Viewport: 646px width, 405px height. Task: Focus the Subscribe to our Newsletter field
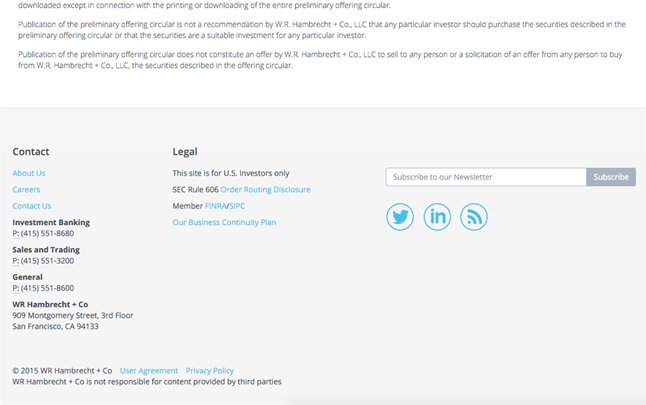click(x=486, y=177)
